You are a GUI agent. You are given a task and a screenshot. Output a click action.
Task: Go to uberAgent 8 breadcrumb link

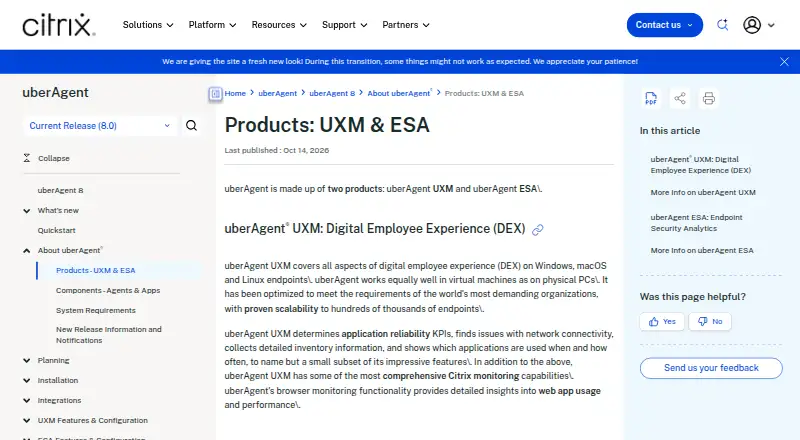pos(332,93)
